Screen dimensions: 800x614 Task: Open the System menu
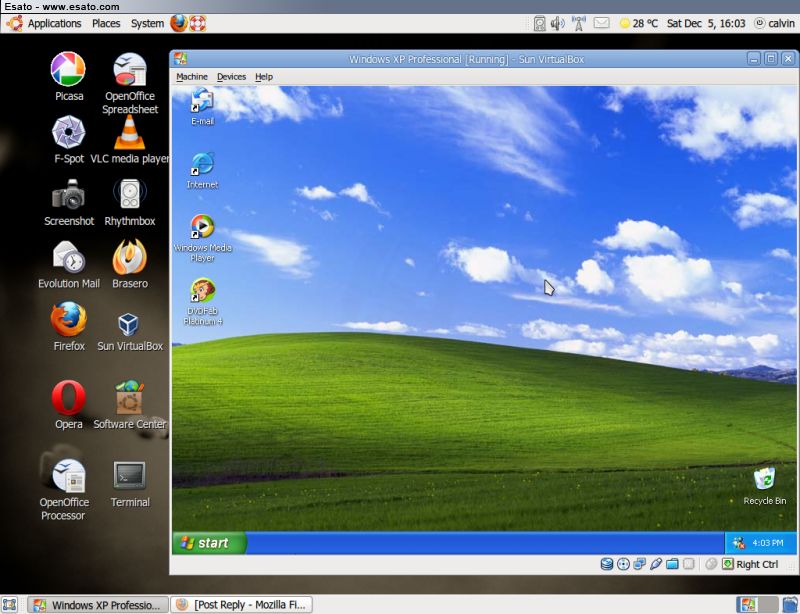(x=147, y=23)
